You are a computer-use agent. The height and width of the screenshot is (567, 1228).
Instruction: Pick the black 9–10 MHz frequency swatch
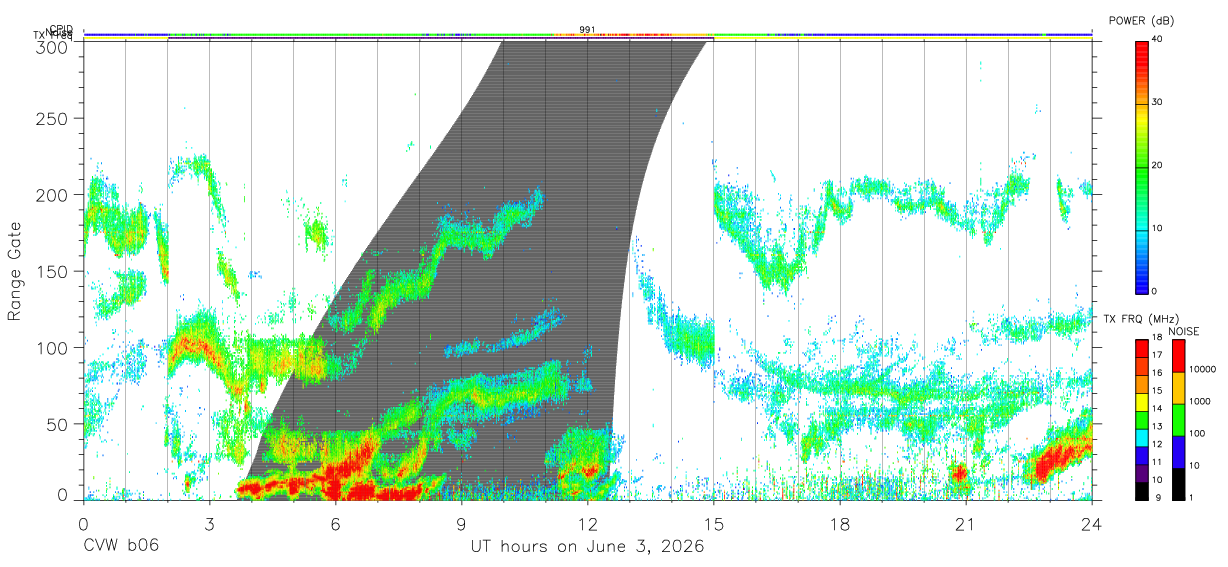[x=1141, y=489]
